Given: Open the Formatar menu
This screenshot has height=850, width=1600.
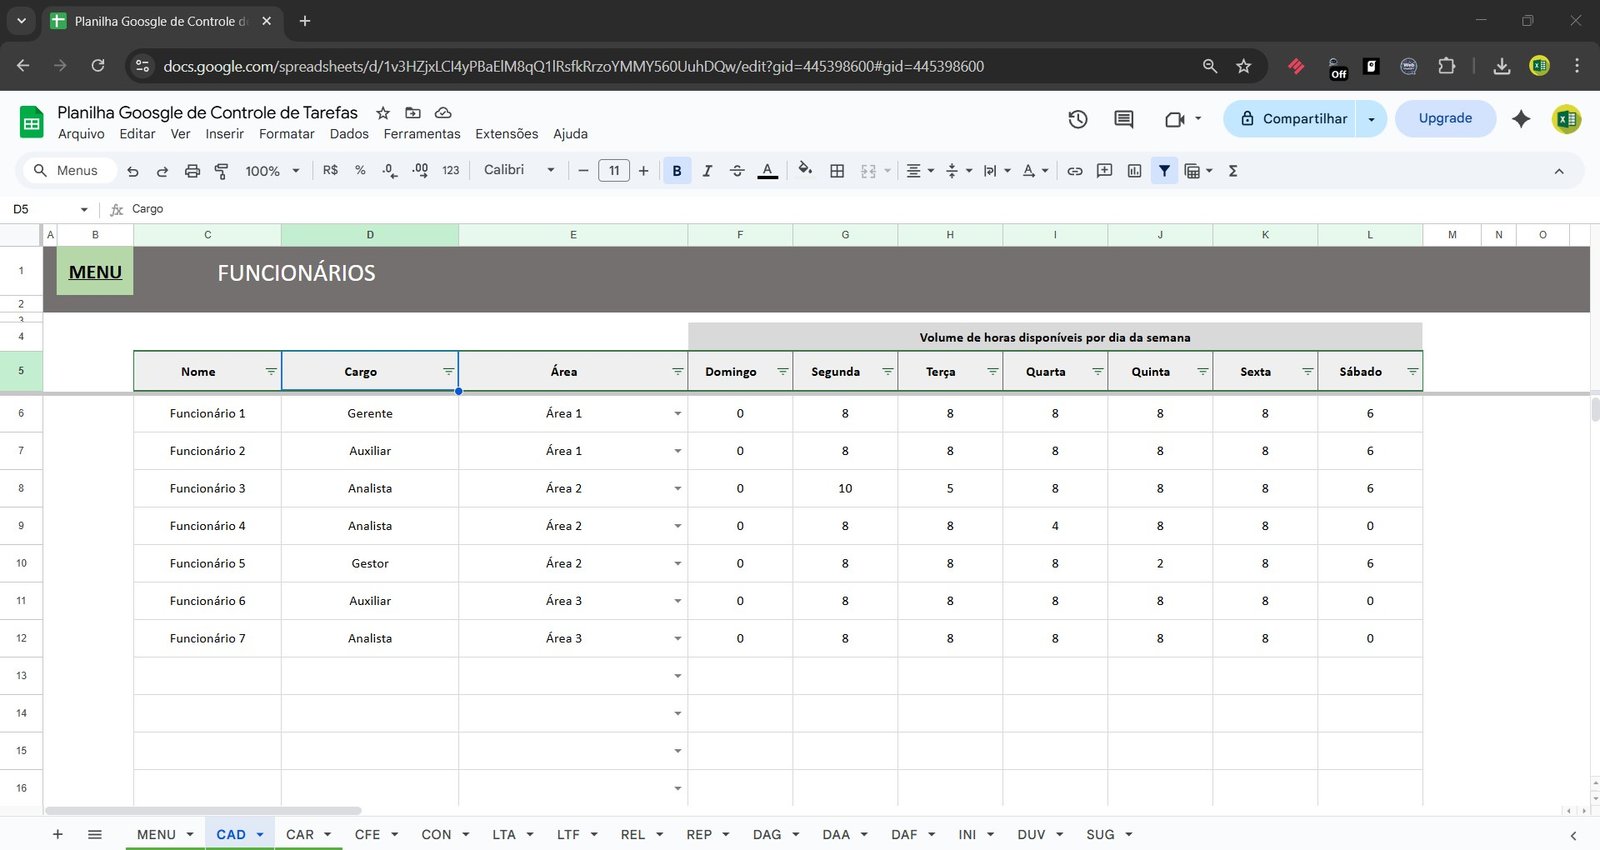Looking at the screenshot, I should click(x=286, y=134).
